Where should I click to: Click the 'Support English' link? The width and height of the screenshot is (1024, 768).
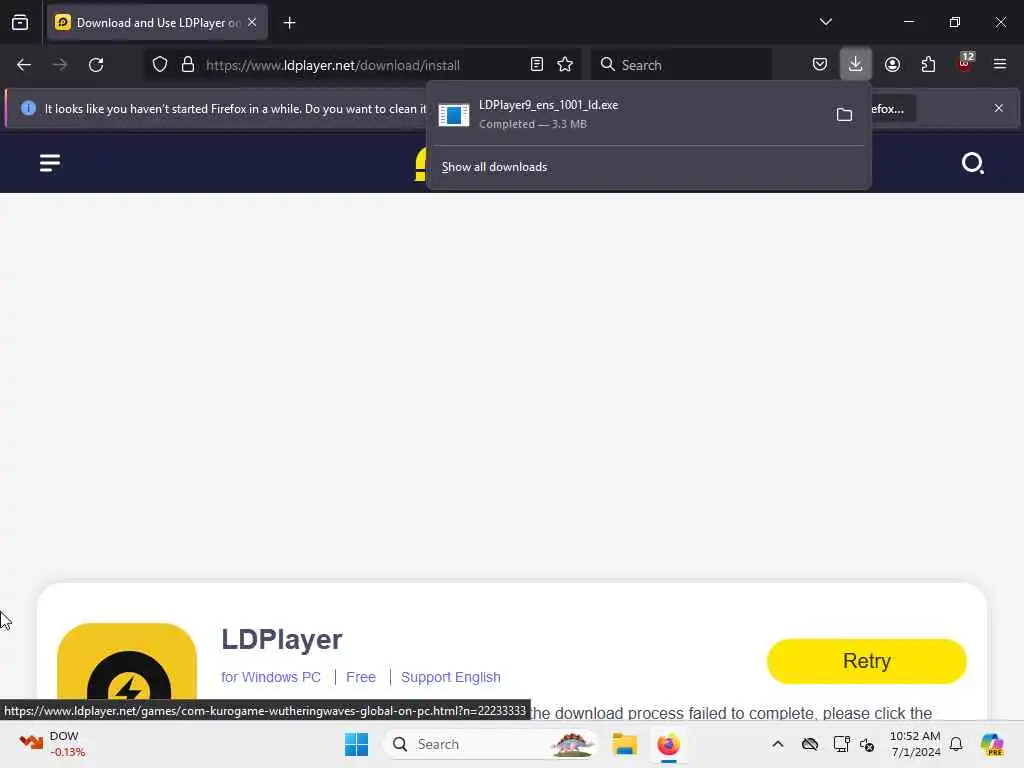[x=451, y=677]
